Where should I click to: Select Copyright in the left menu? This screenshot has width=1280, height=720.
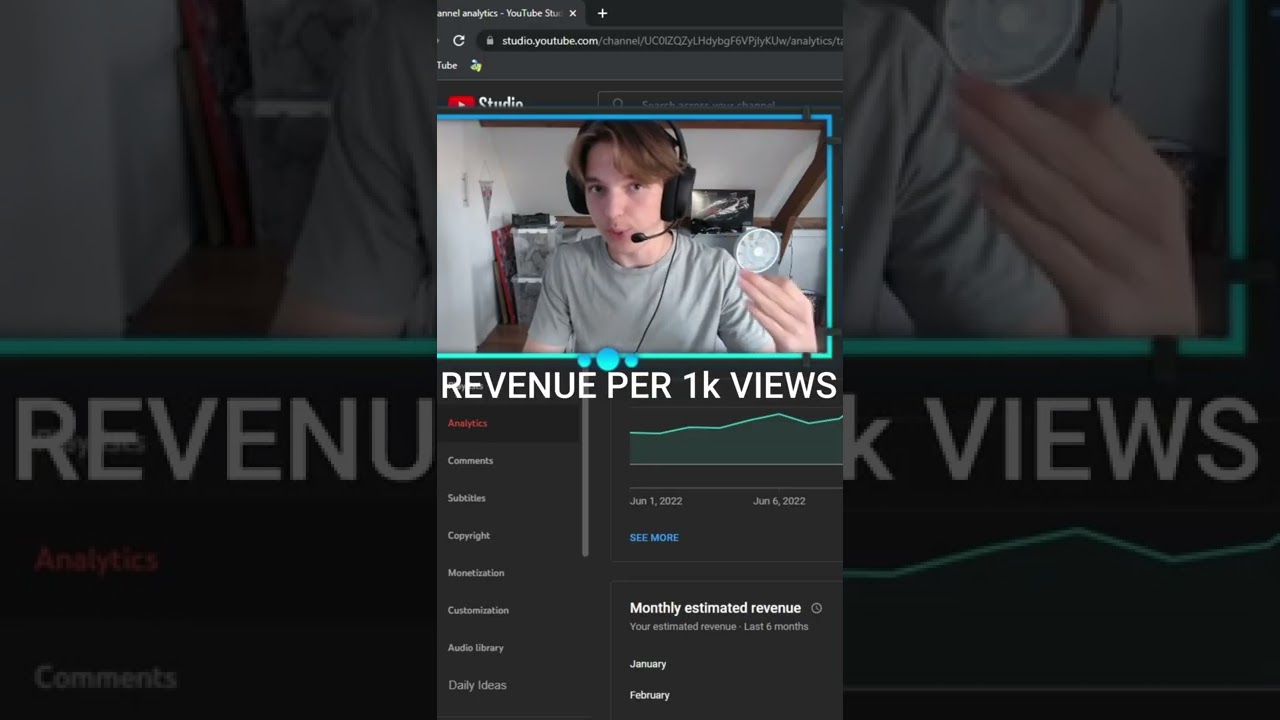(x=469, y=536)
